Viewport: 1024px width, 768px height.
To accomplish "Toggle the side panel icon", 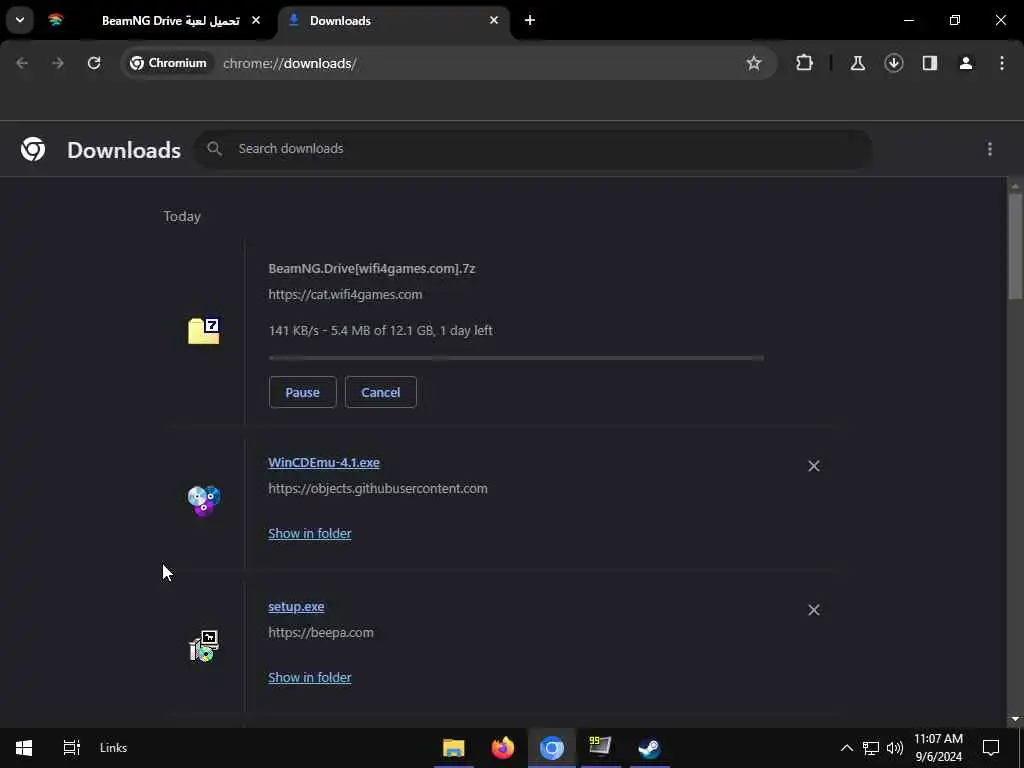I will 929,63.
